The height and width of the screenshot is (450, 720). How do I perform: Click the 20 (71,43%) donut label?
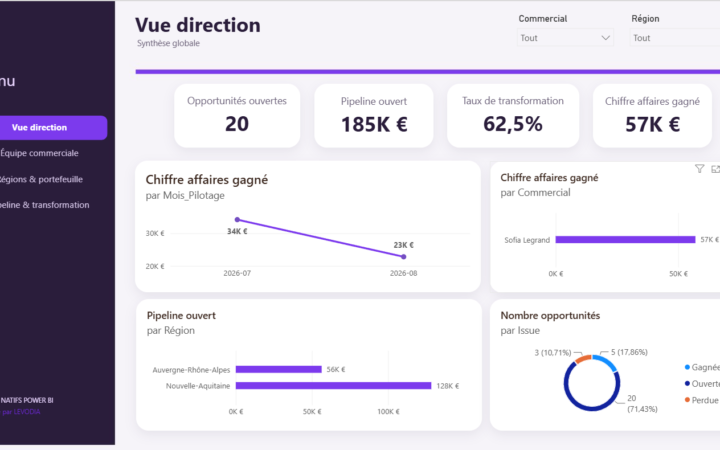[x=642, y=404]
